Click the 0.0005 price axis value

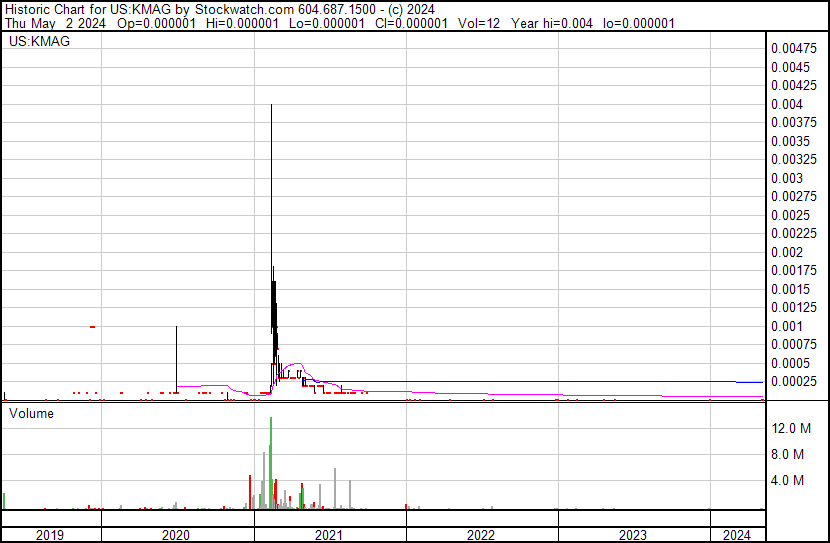(790, 364)
